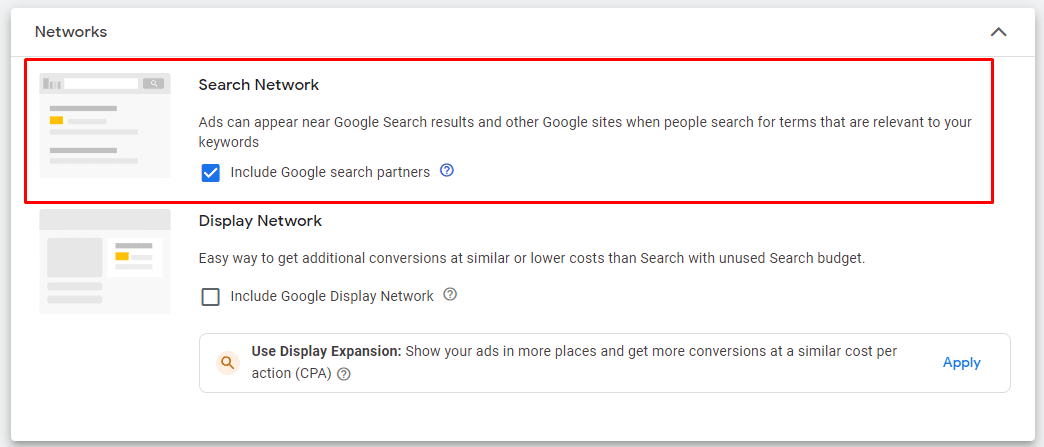This screenshot has height=447, width=1044.
Task: Enable Include Google Display Network checkbox
Action: [x=210, y=296]
